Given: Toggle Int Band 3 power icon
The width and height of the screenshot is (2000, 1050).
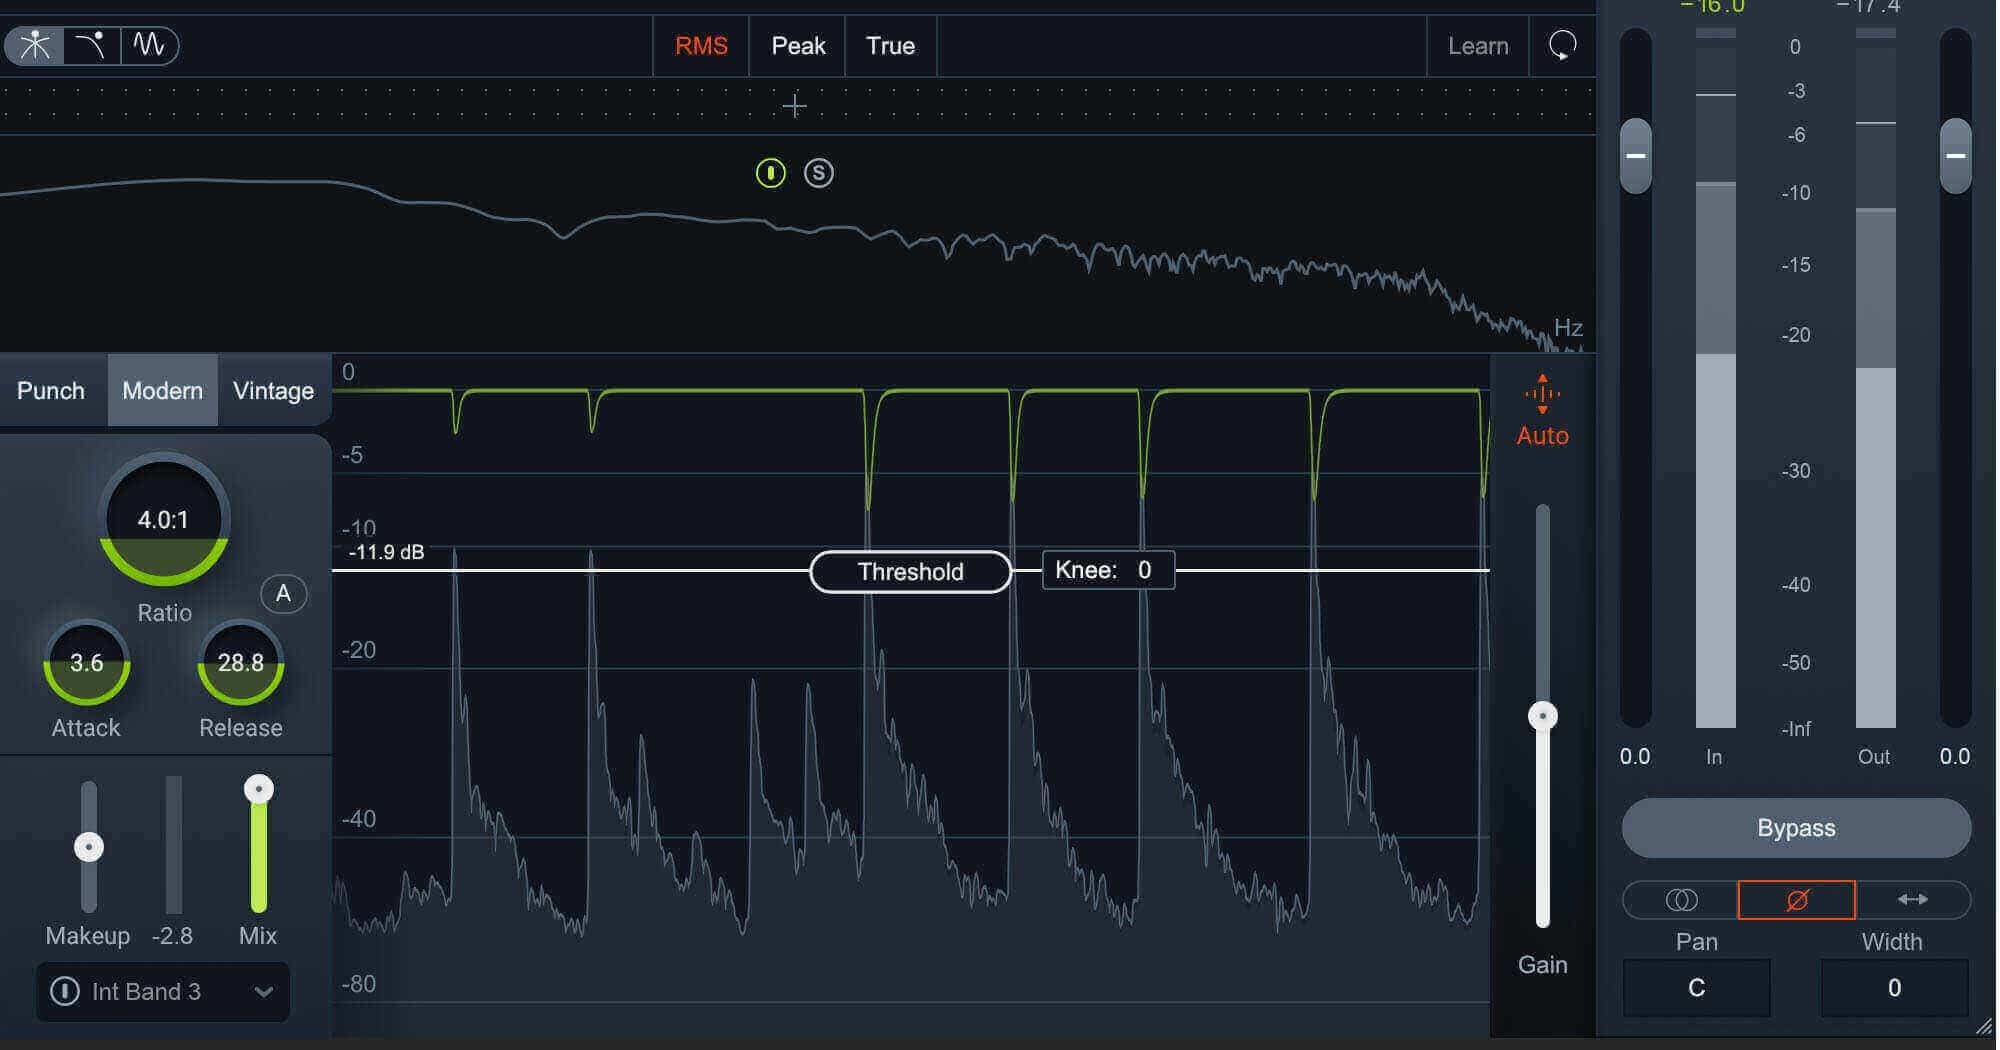Looking at the screenshot, I should click(x=65, y=991).
